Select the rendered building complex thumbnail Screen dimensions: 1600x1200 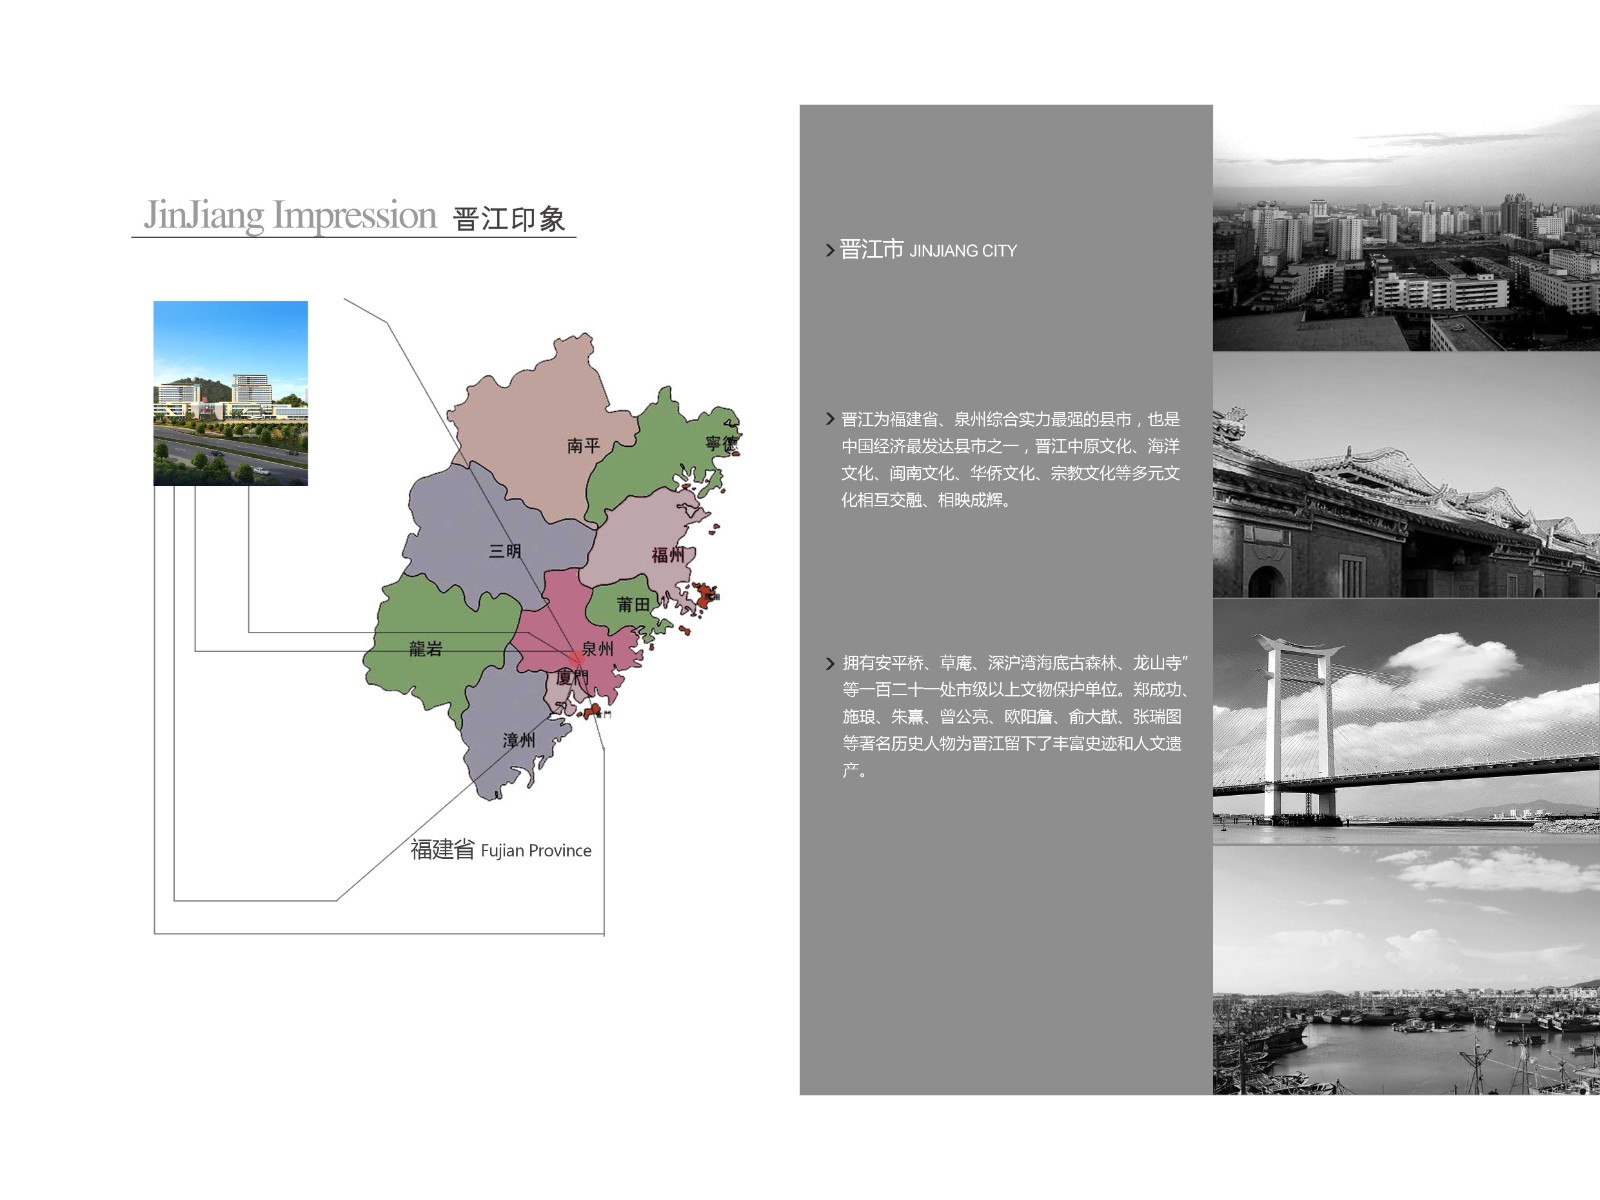click(x=230, y=393)
